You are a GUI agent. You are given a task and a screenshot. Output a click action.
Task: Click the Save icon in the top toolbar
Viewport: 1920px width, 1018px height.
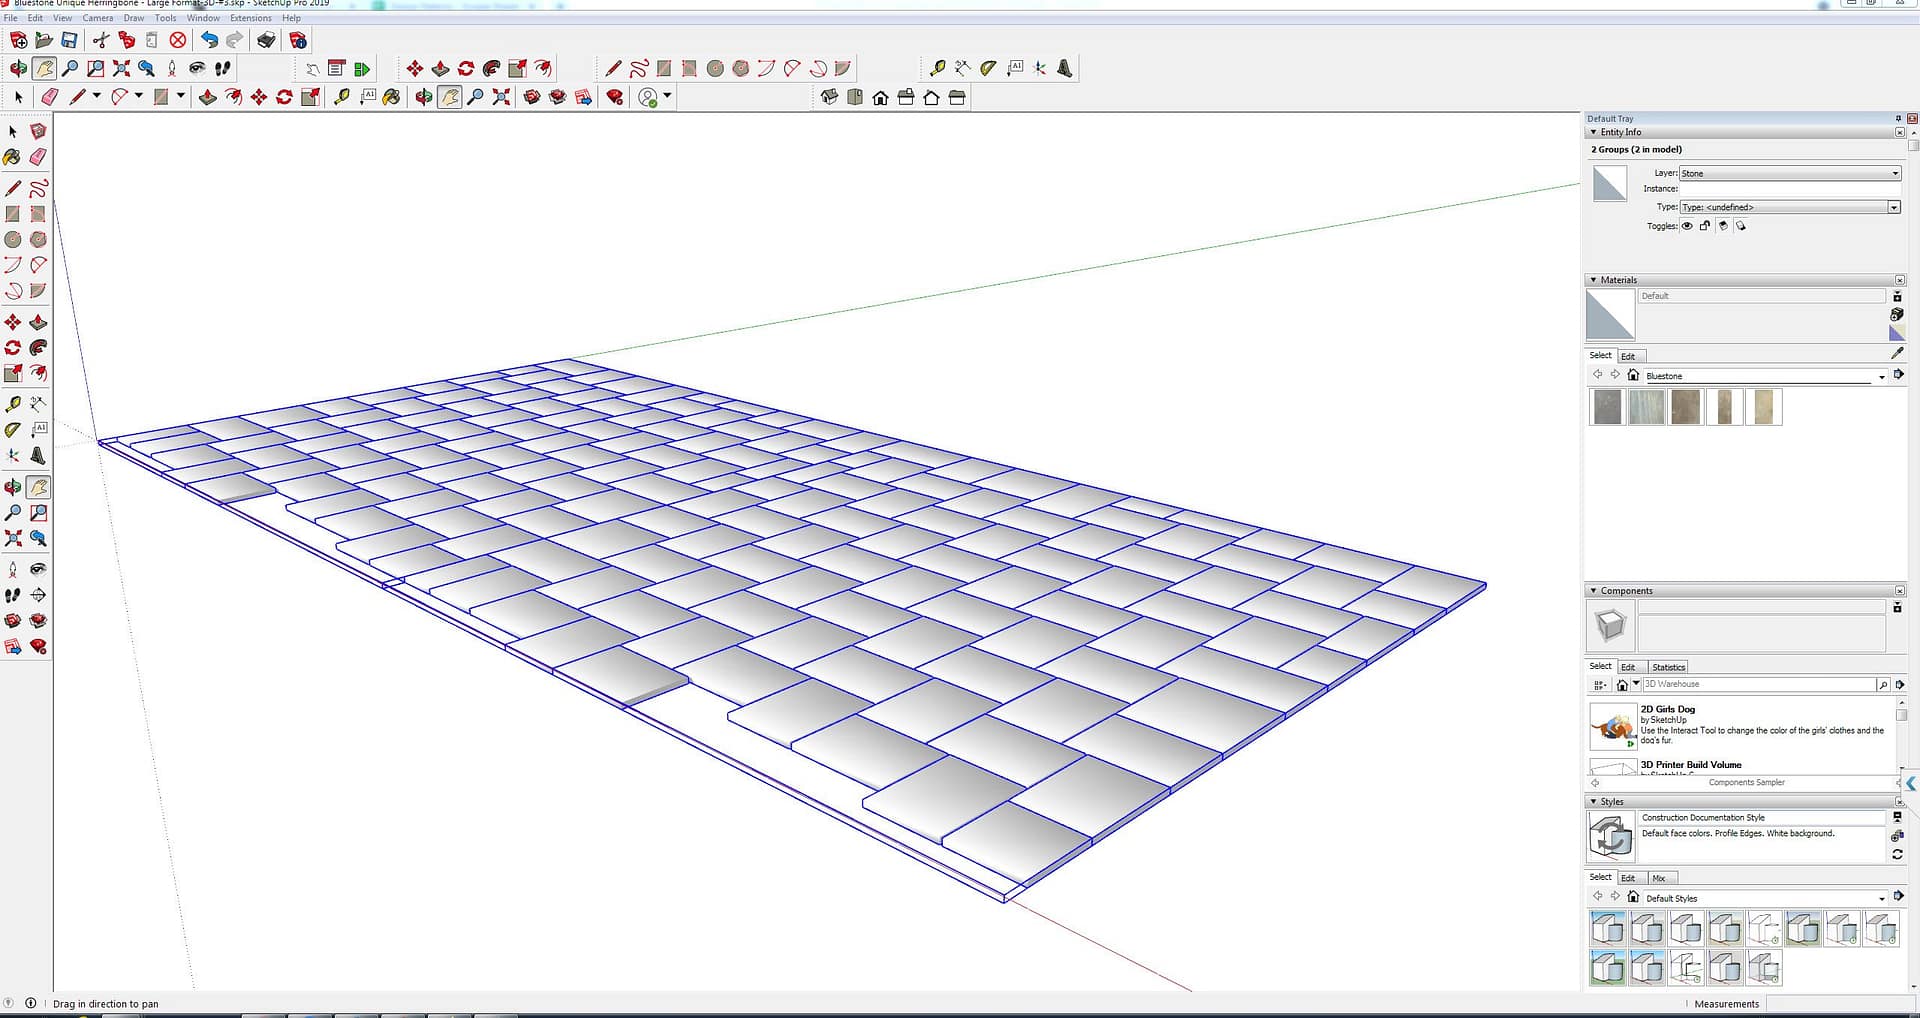[69, 40]
